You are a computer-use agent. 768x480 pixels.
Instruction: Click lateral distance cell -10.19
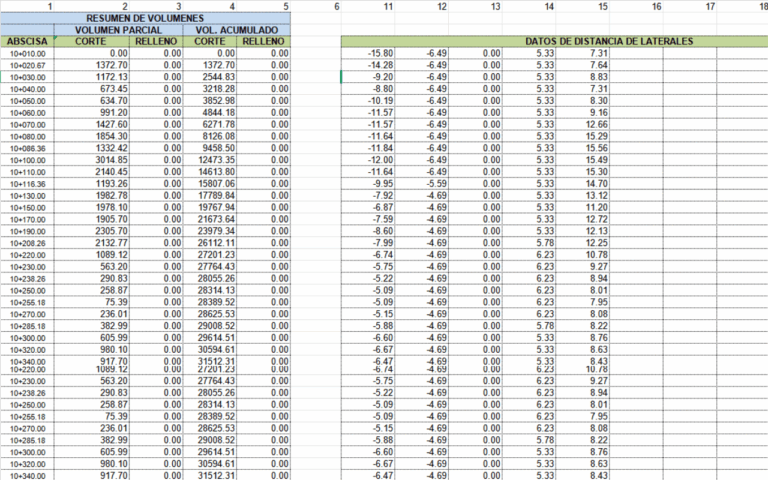tap(368, 101)
